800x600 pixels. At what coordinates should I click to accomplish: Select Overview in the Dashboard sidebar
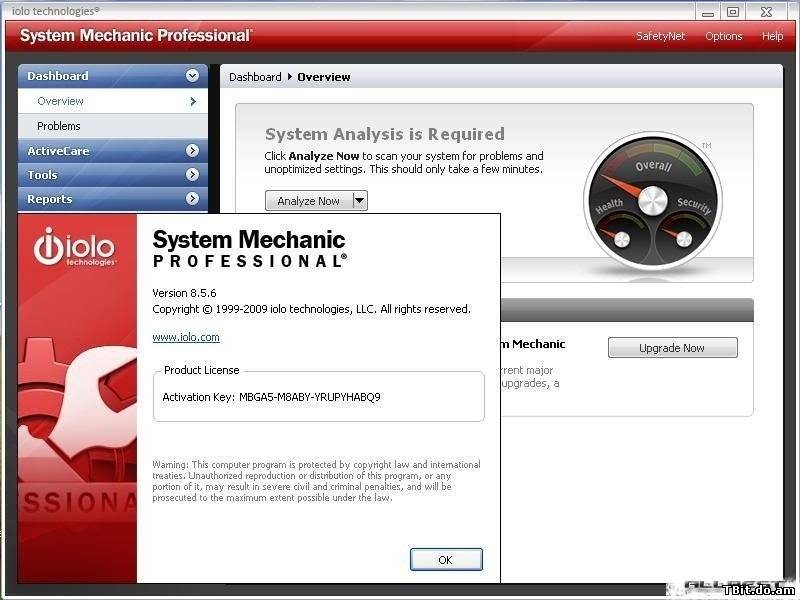[x=113, y=101]
